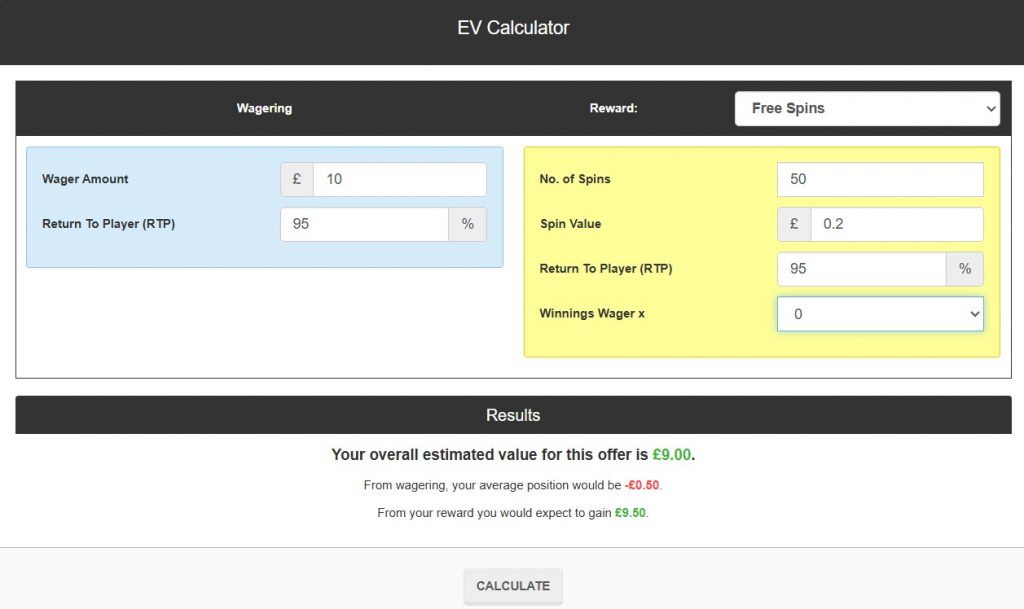Viewport: 1024px width, 609px height.
Task: Click the percent symbol in Reward RTP
Action: (x=965, y=269)
